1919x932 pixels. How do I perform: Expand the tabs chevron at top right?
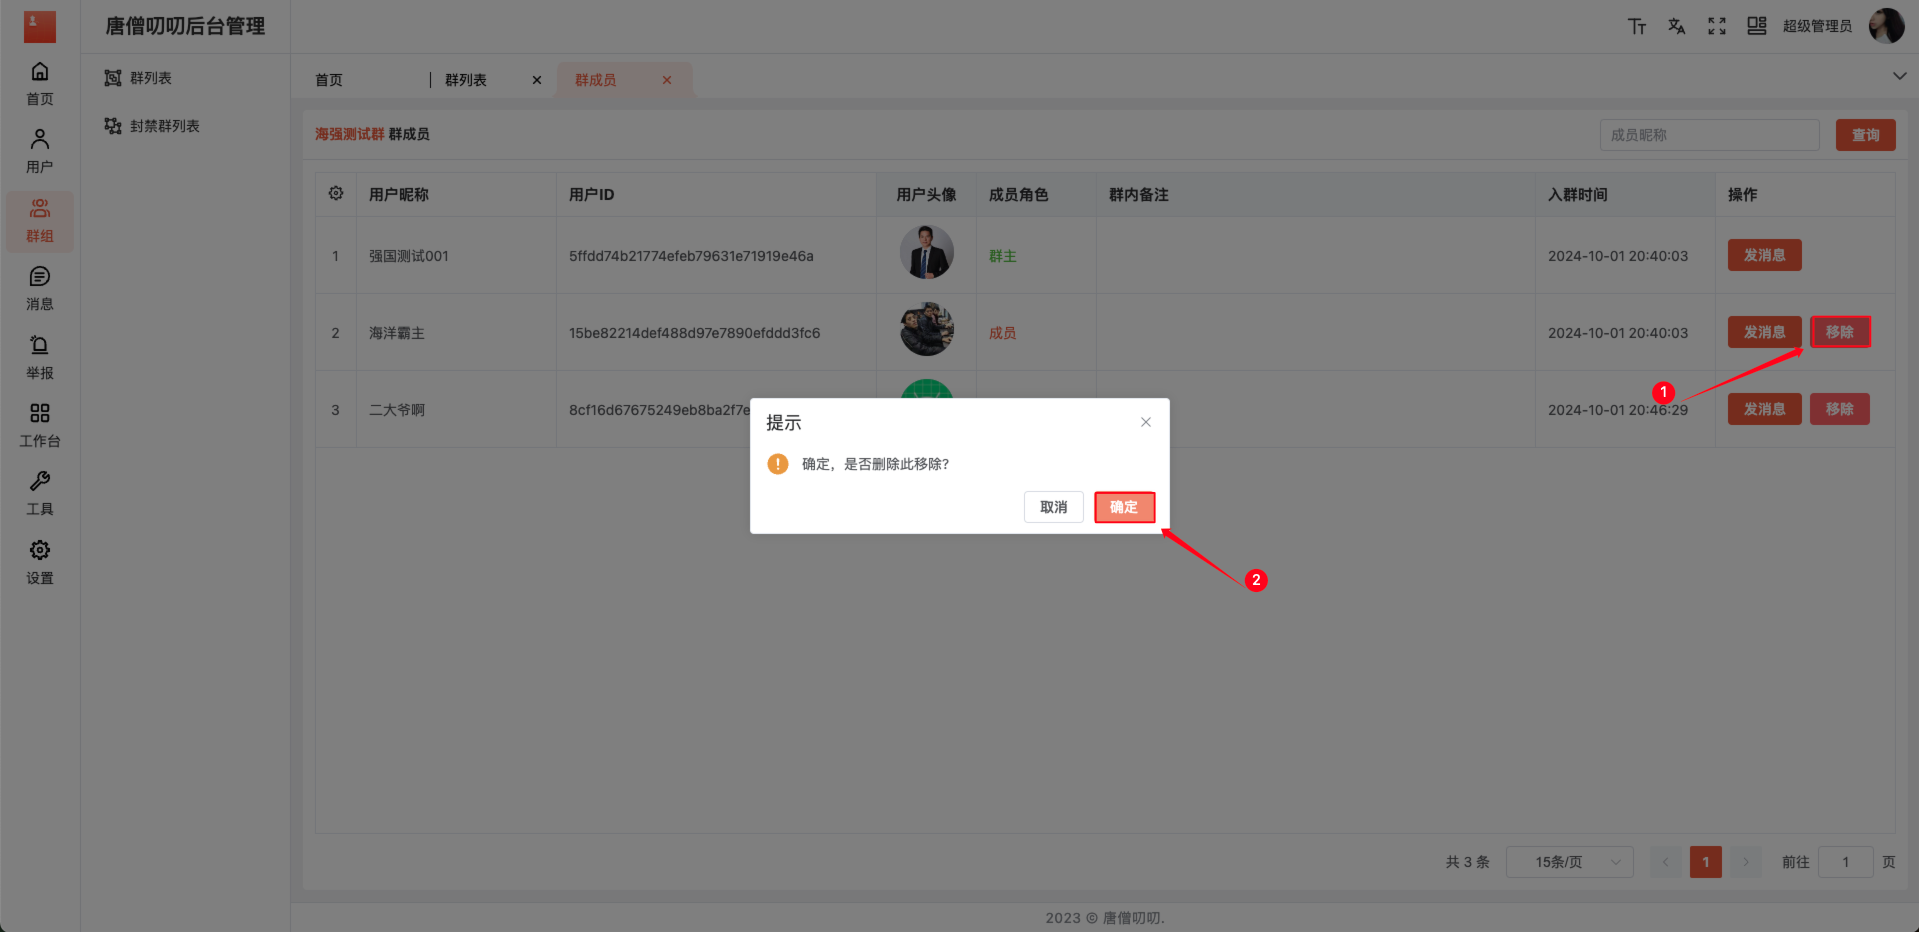coord(1899,76)
